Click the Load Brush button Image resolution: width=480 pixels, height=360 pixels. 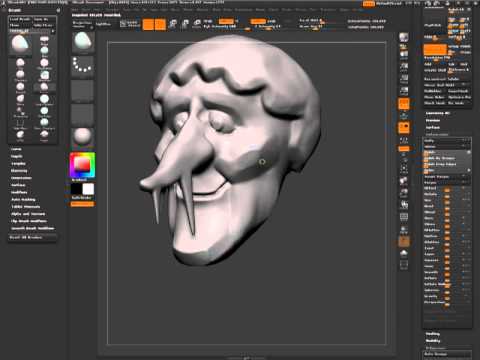tap(21, 19)
